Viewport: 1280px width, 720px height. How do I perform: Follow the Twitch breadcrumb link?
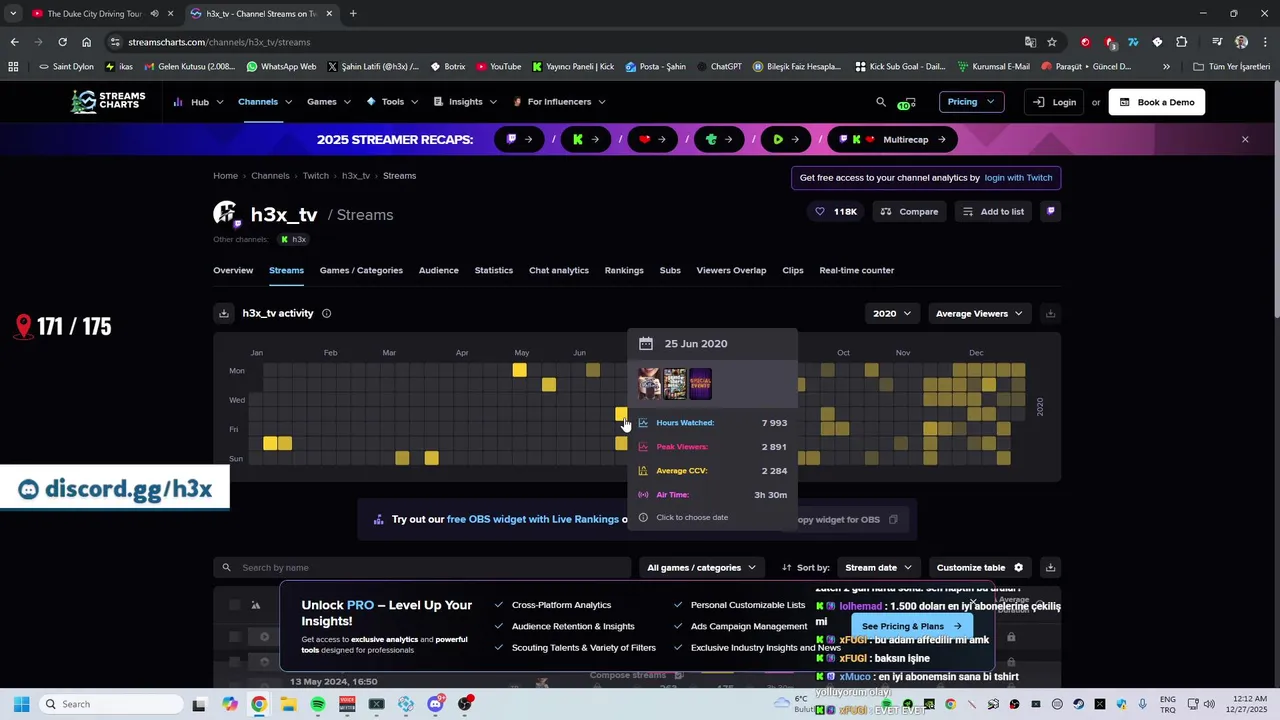click(316, 176)
